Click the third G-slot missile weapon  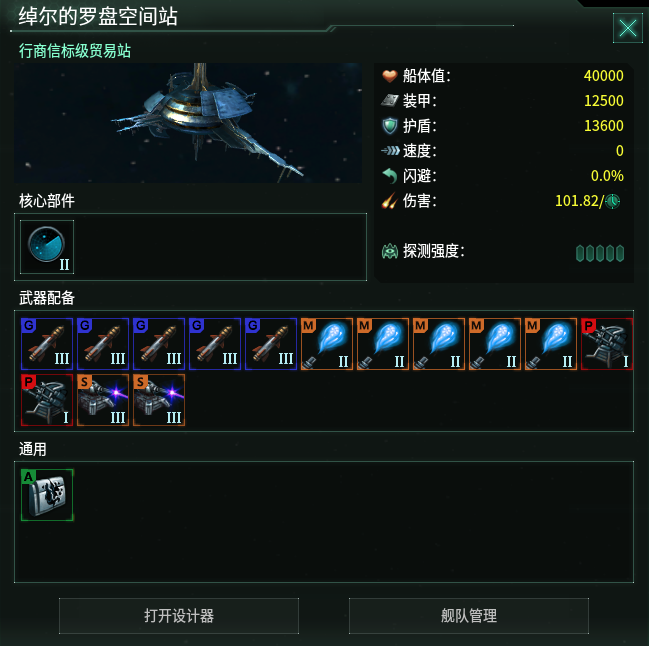[159, 344]
